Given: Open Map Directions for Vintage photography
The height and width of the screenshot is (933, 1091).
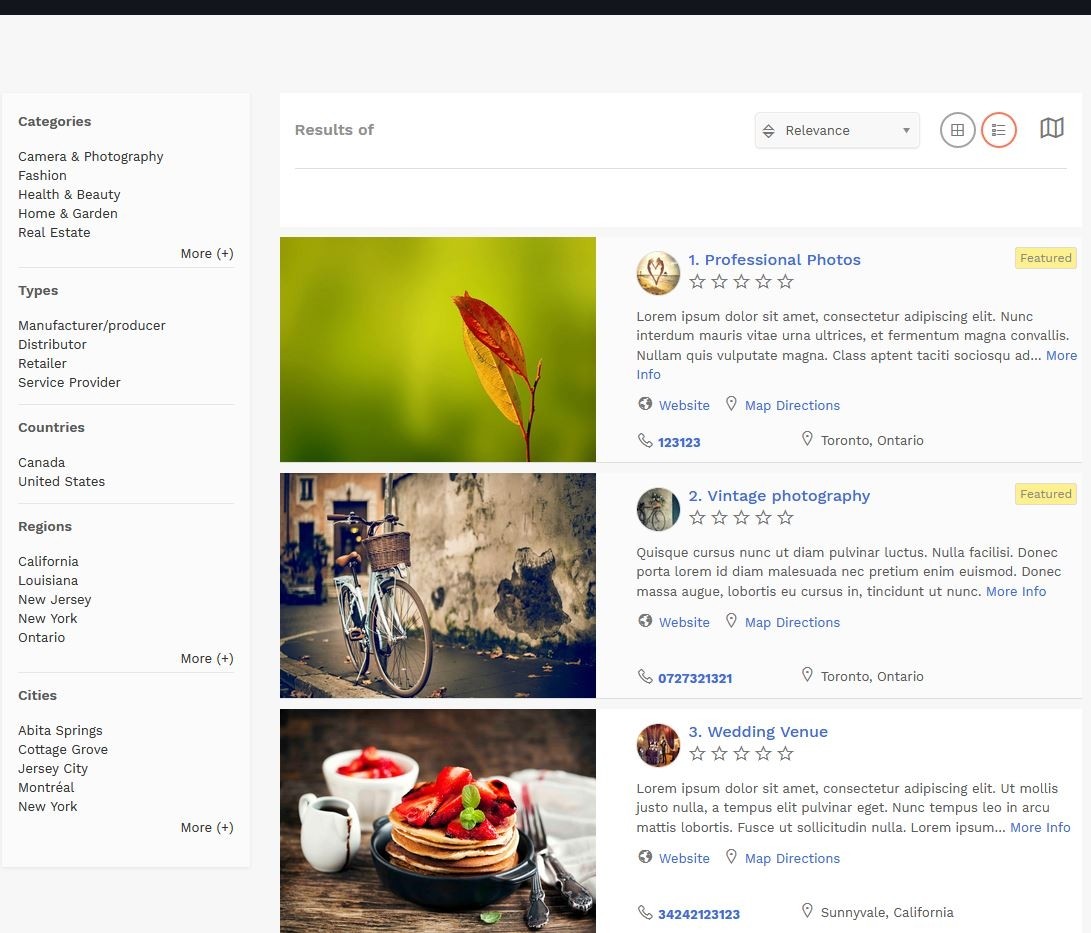Looking at the screenshot, I should point(792,622).
